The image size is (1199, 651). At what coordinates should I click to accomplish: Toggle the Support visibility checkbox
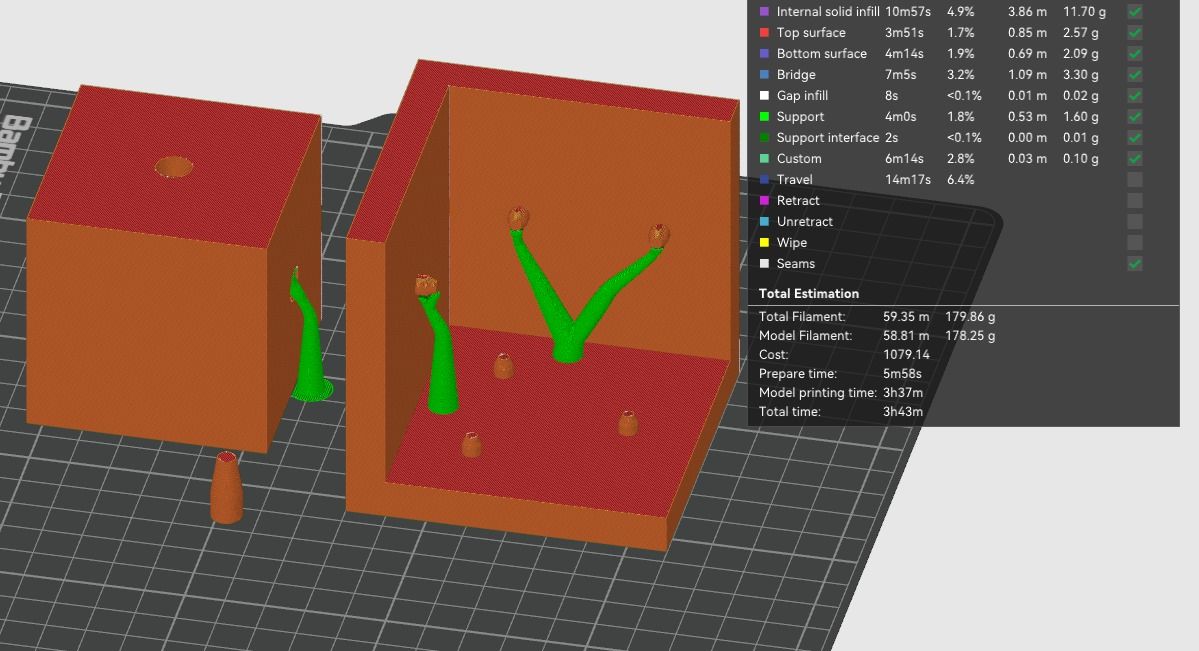point(1135,116)
